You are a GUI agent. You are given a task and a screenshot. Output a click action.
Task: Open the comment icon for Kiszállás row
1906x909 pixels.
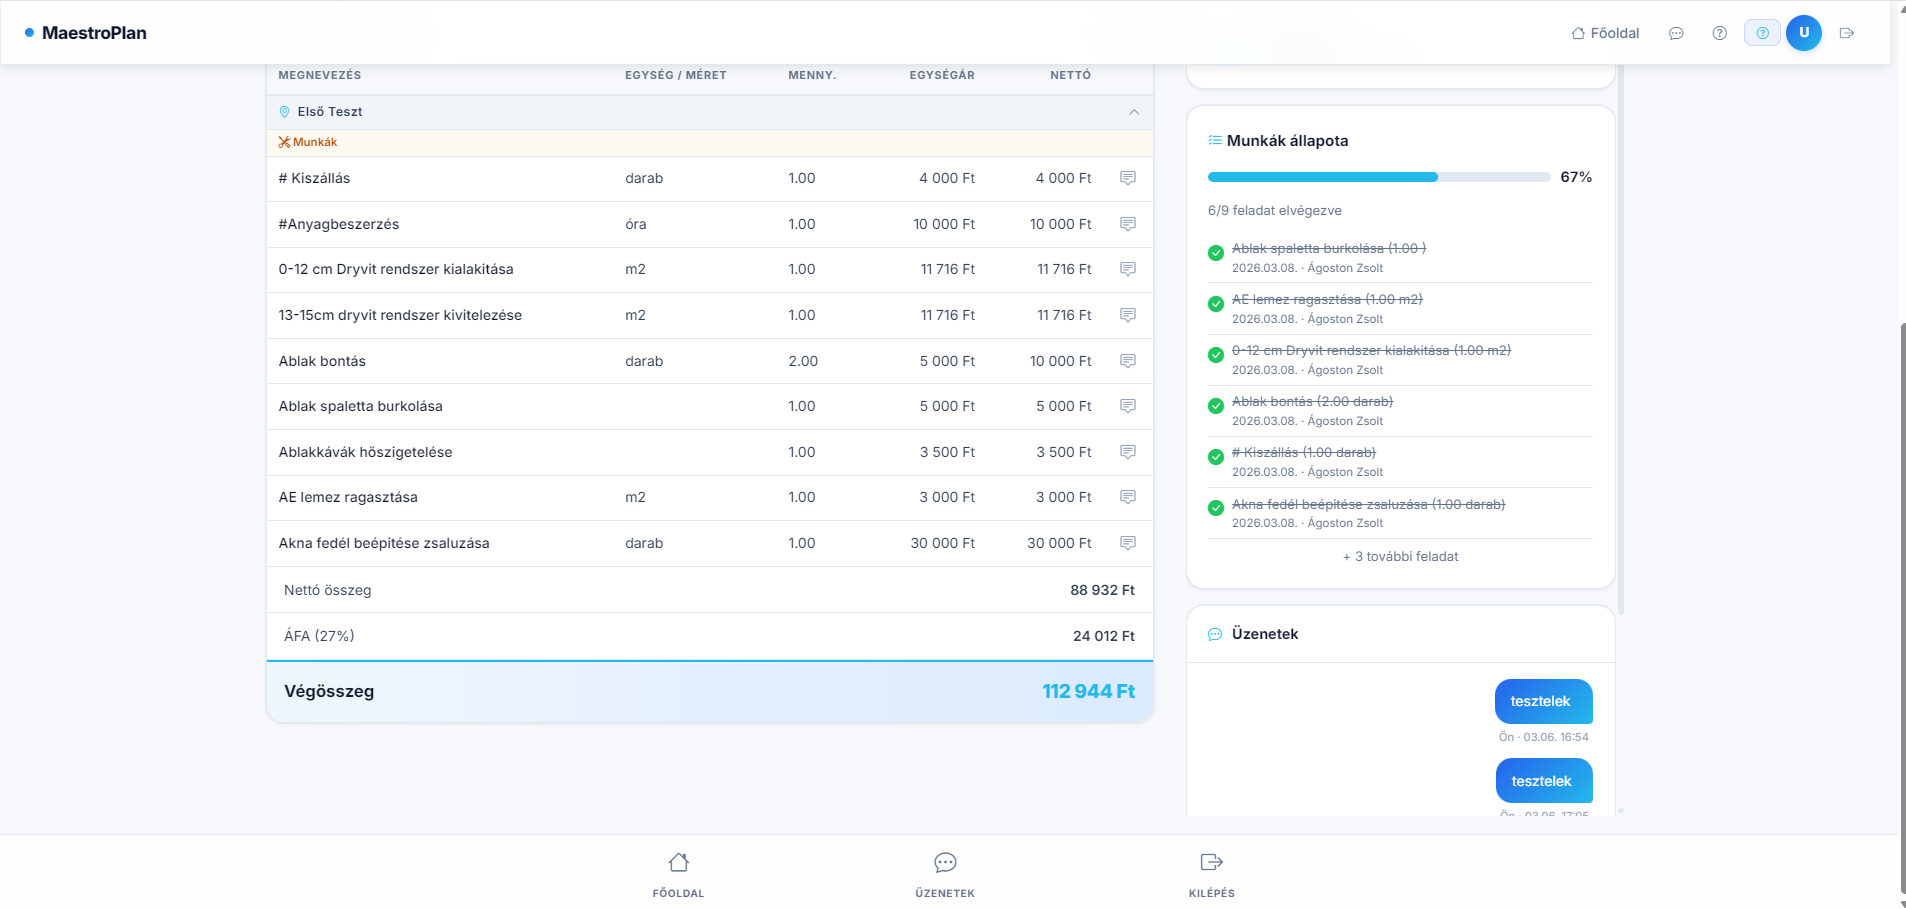(x=1127, y=178)
